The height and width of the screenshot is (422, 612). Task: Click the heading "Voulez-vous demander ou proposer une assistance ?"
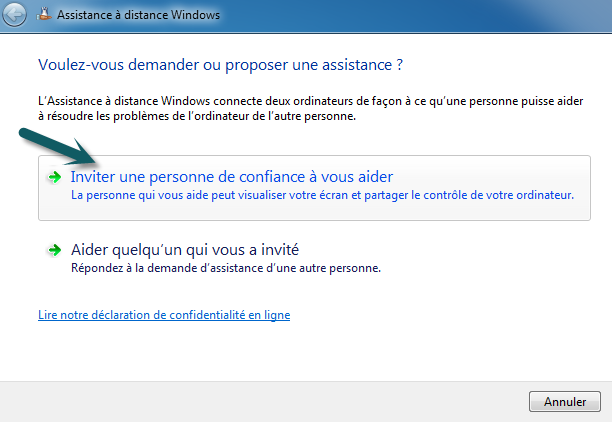[220, 64]
